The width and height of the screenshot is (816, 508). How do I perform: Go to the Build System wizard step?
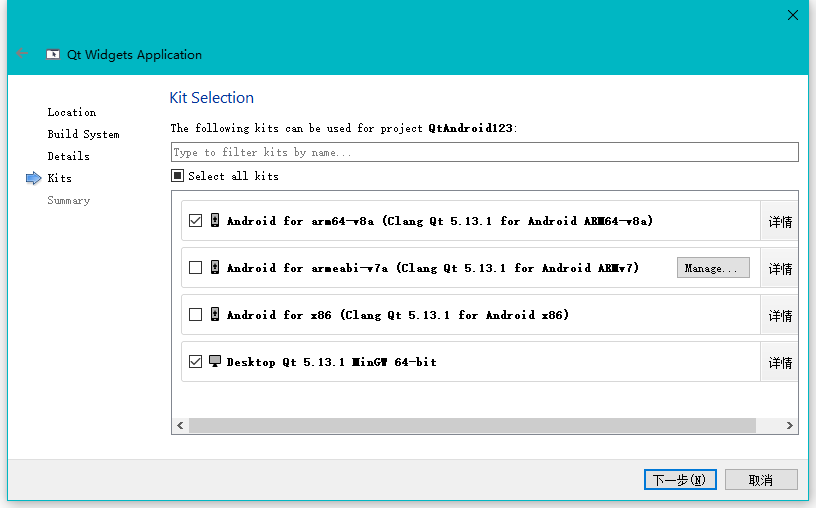(x=83, y=134)
